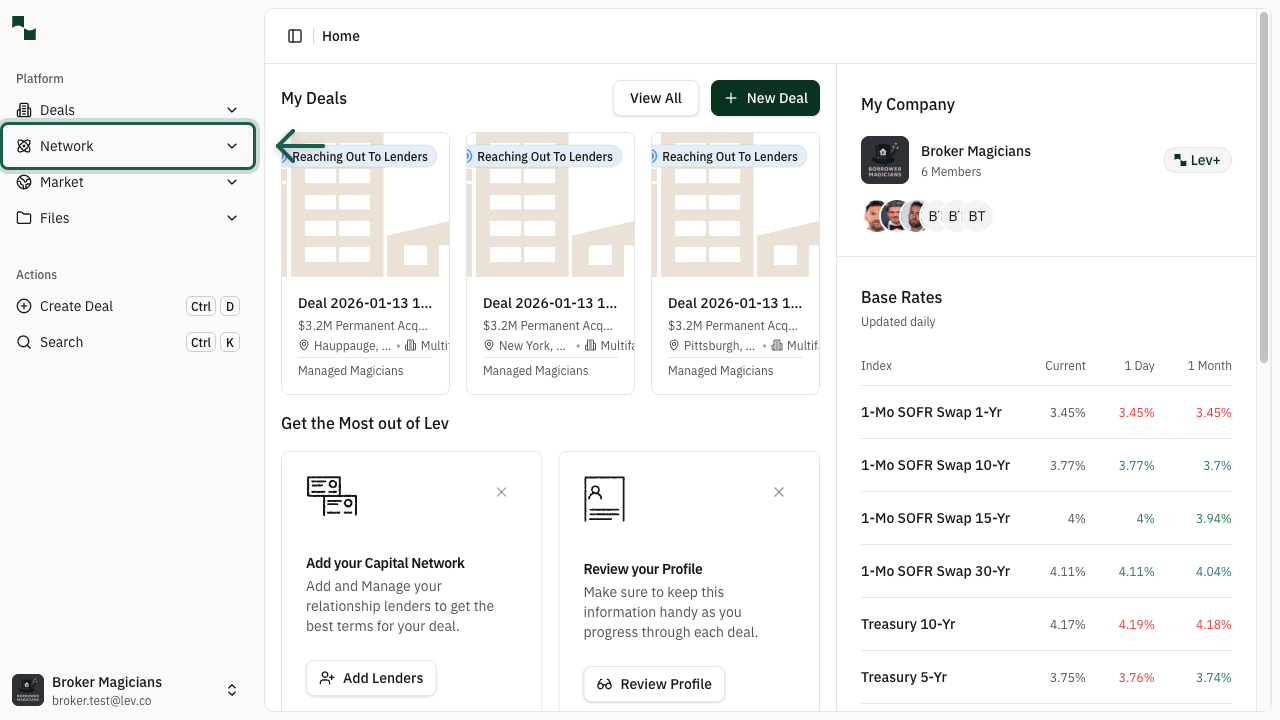This screenshot has width=1280, height=720.
Task: Click the Create Deal plus icon
Action: [x=25, y=306]
